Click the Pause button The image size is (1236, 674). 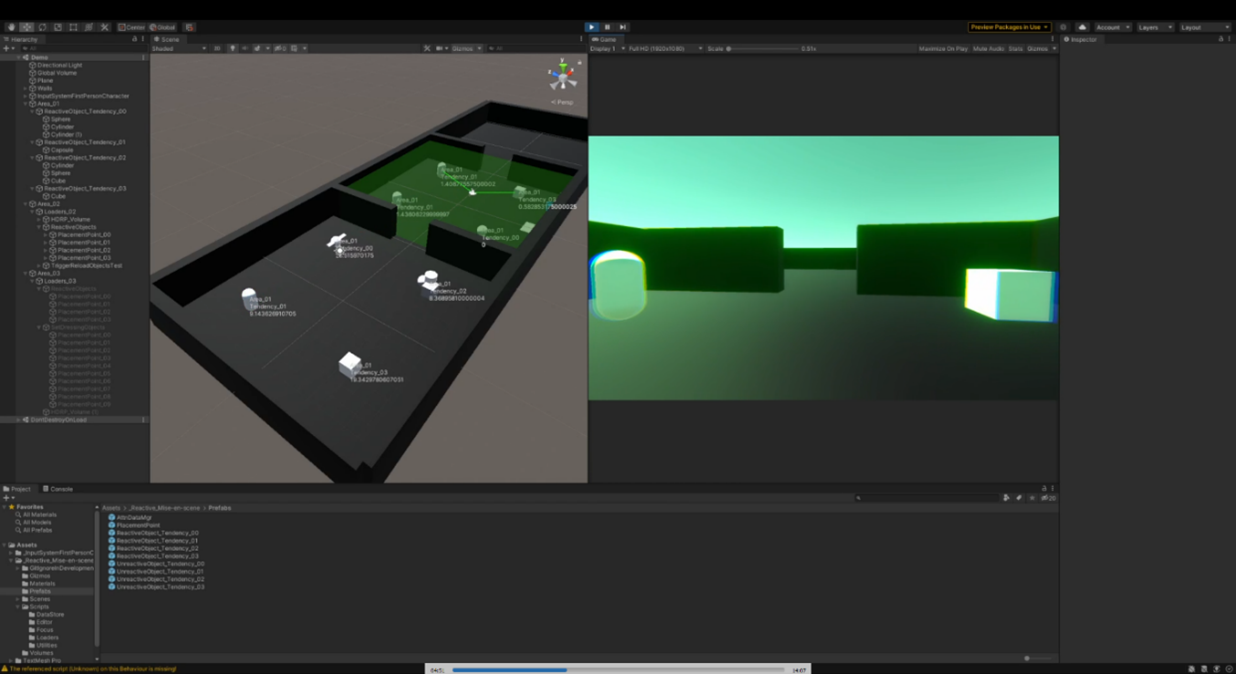[607, 27]
